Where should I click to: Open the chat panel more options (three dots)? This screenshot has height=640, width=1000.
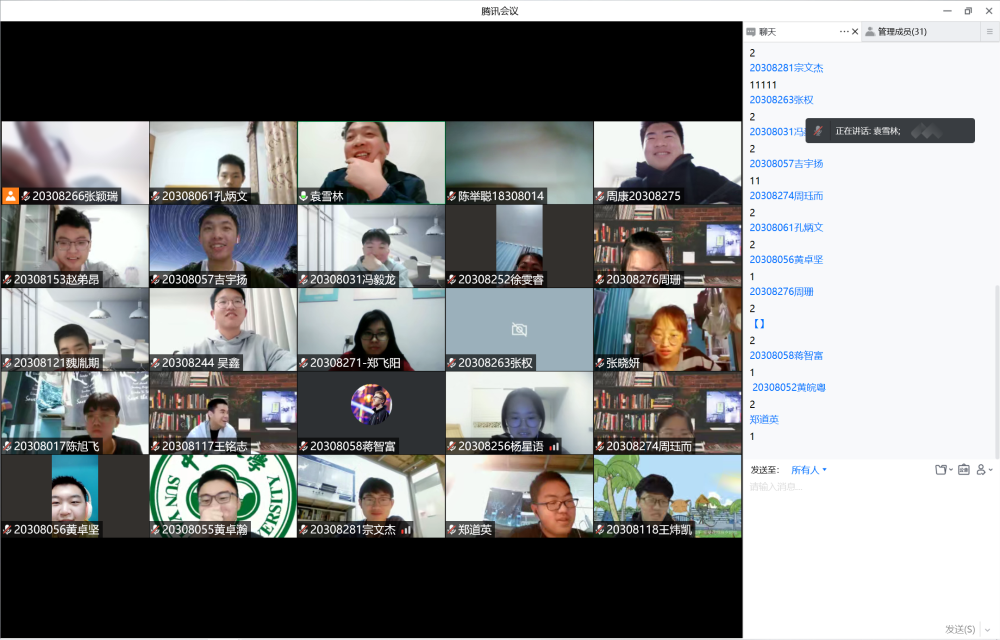[x=843, y=32]
